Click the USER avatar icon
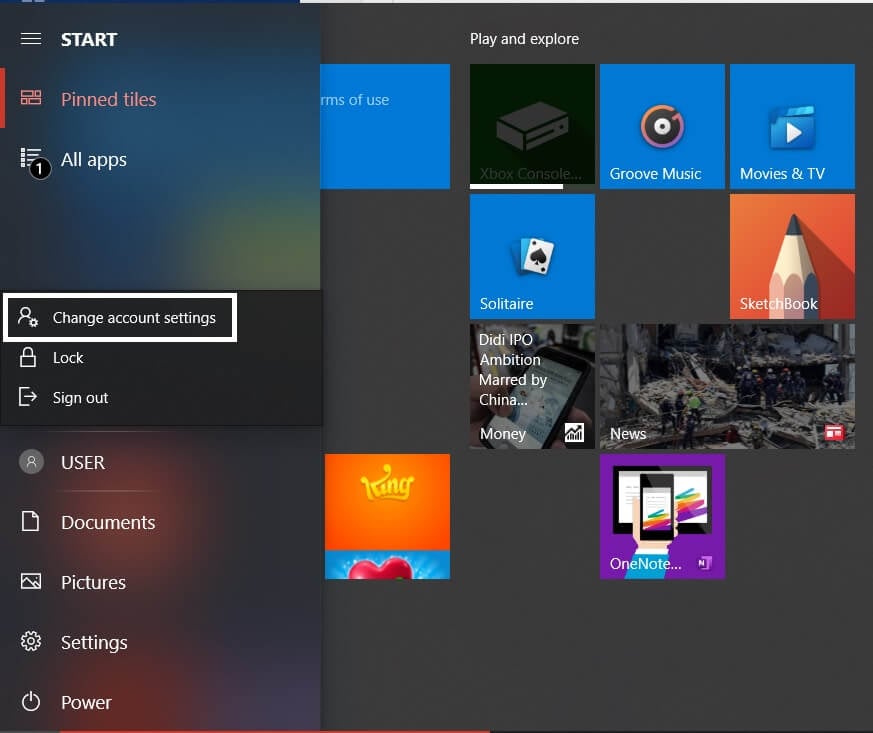Image resolution: width=873 pixels, height=733 pixels. click(x=31, y=461)
